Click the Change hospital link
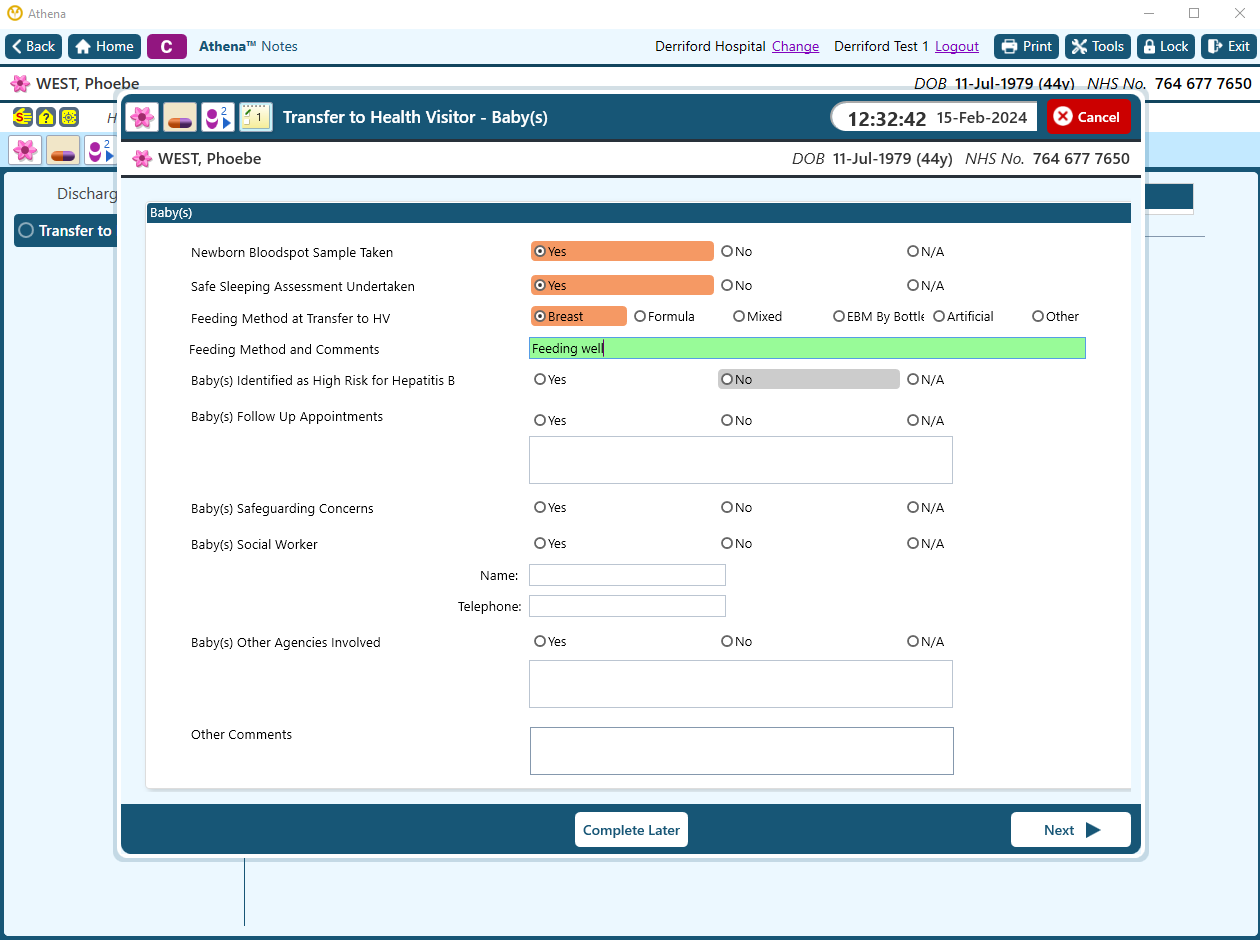 [x=795, y=46]
